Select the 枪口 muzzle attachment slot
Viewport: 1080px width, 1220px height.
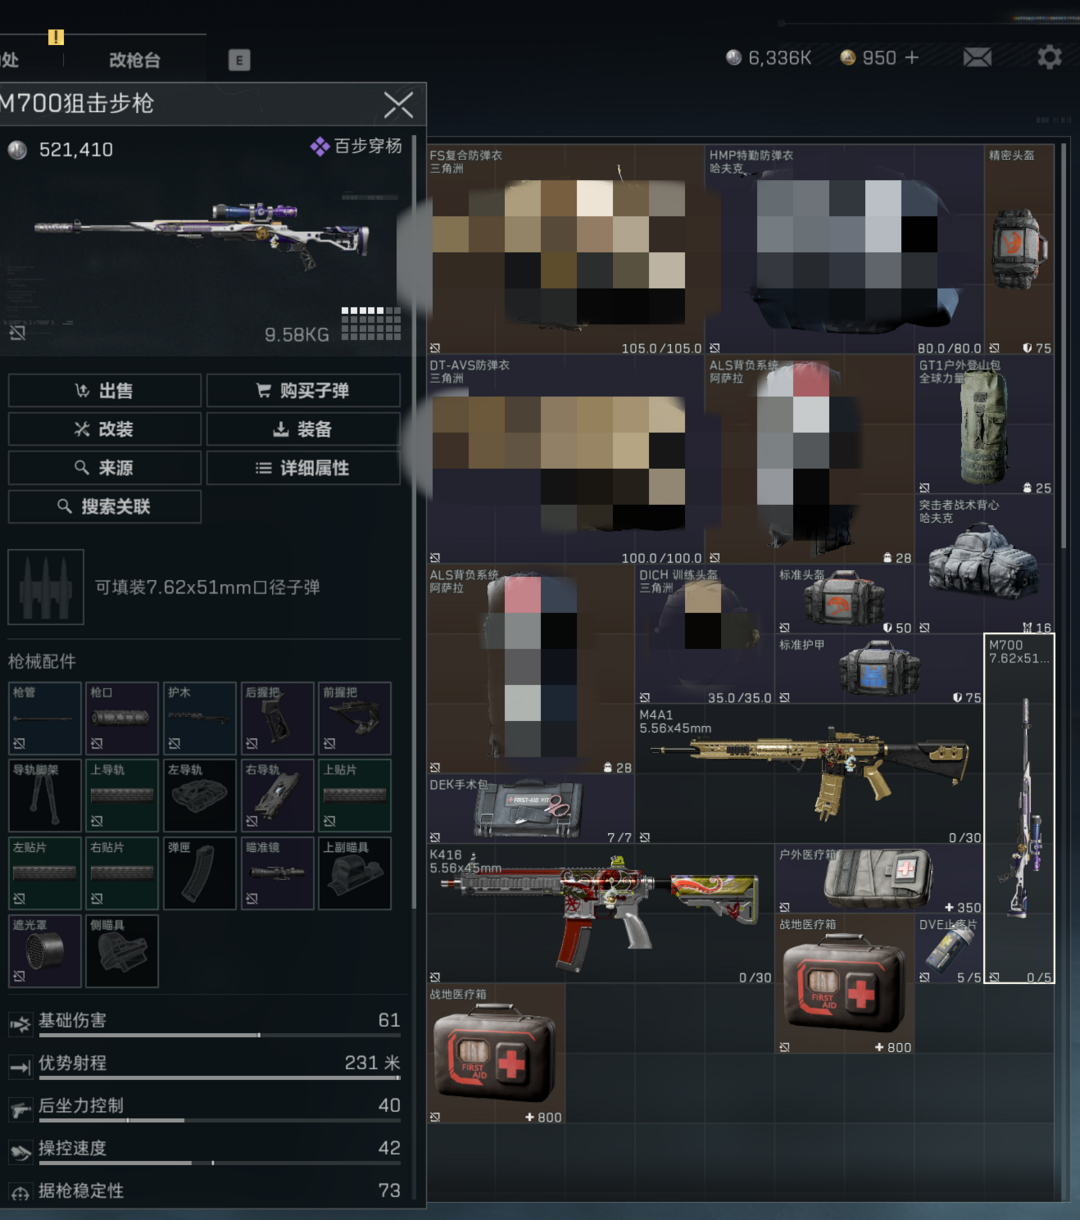tap(122, 718)
